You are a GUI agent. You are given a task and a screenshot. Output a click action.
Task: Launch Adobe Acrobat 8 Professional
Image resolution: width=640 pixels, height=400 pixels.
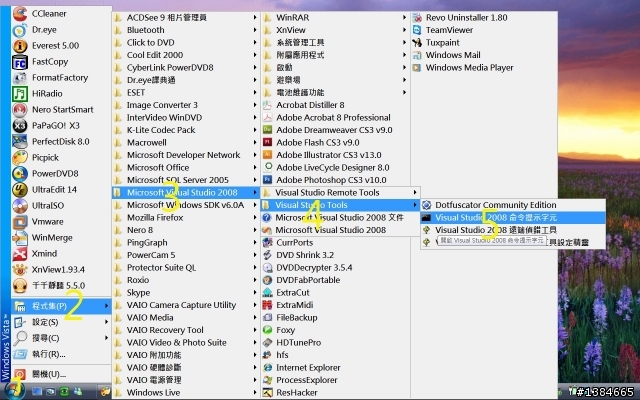coord(335,118)
